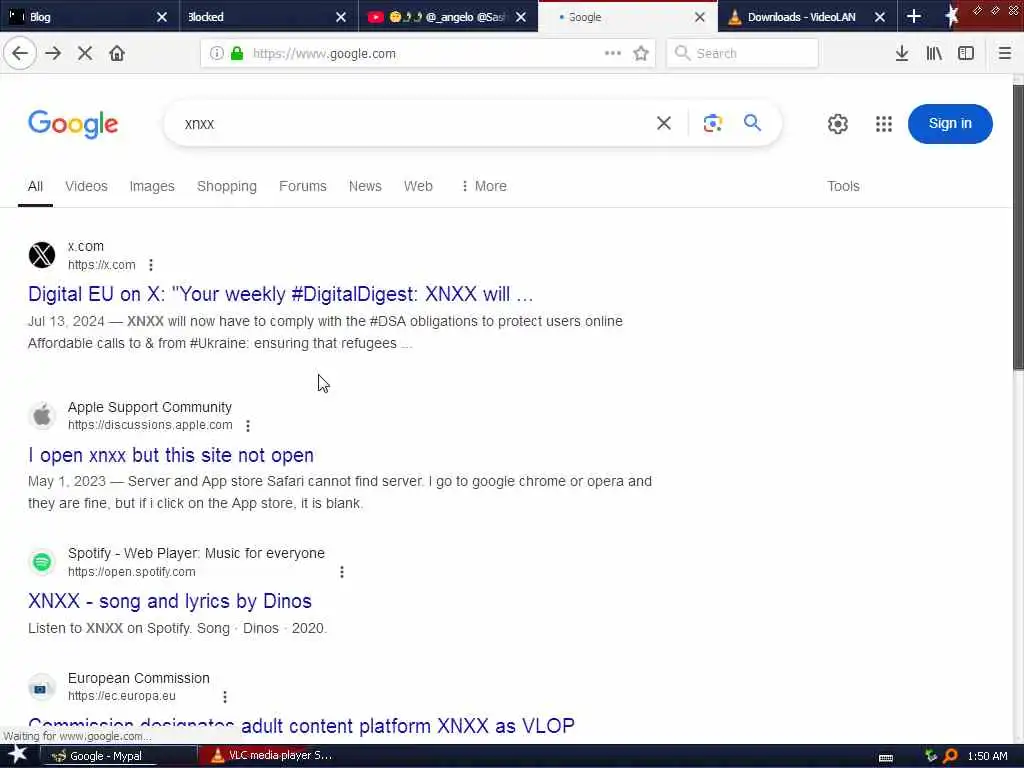This screenshot has width=1024, height=768.
Task: Open options for the x.com result
Action: (x=151, y=265)
